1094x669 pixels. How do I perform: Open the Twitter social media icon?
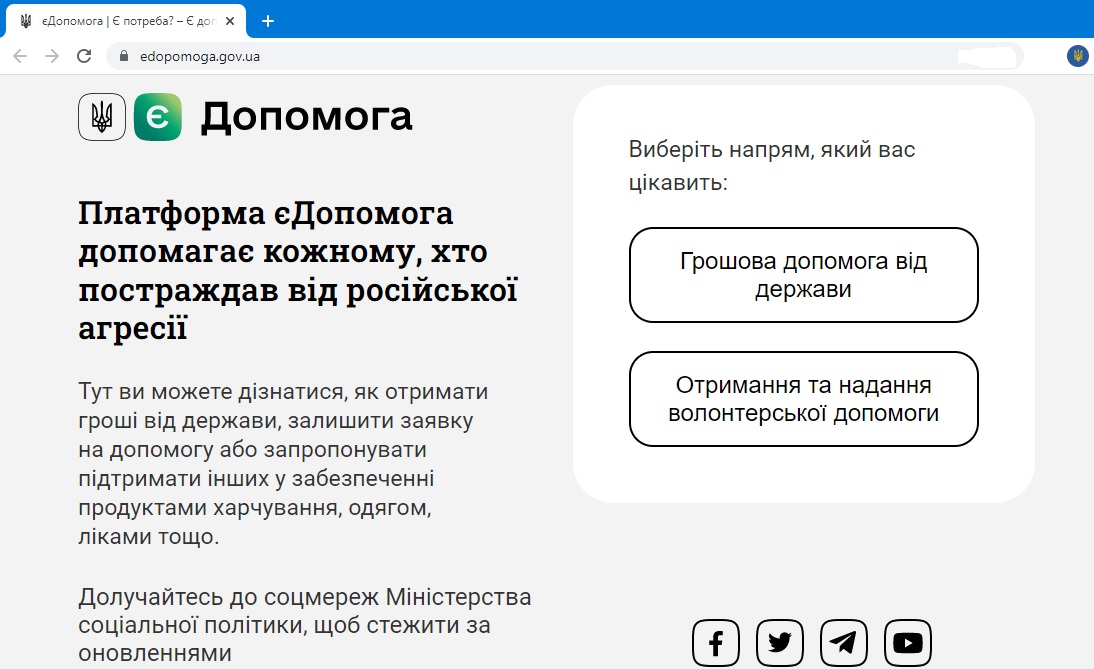click(x=780, y=642)
